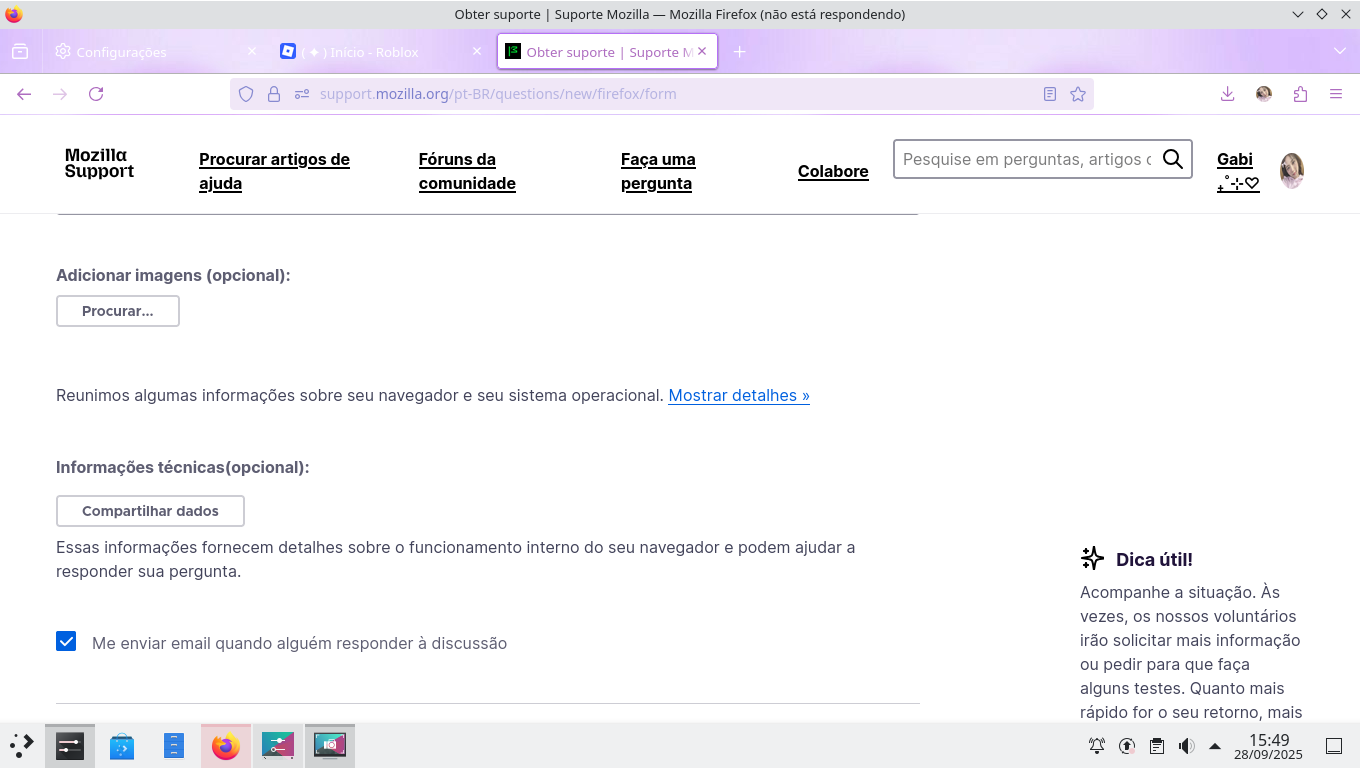This screenshot has width=1360, height=768.
Task: Open the screenshot tool in taskbar
Action: (330, 745)
